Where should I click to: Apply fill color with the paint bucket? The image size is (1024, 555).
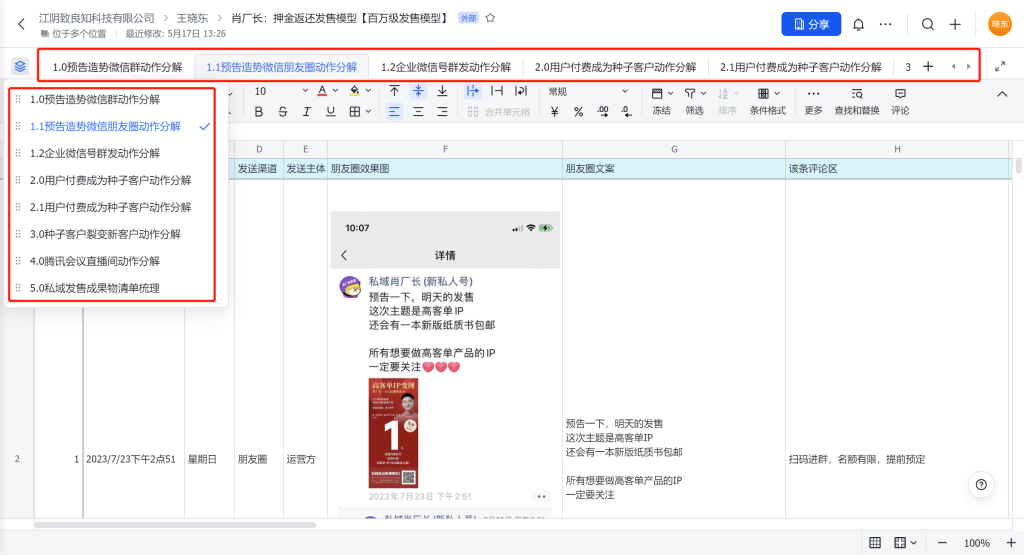point(355,91)
